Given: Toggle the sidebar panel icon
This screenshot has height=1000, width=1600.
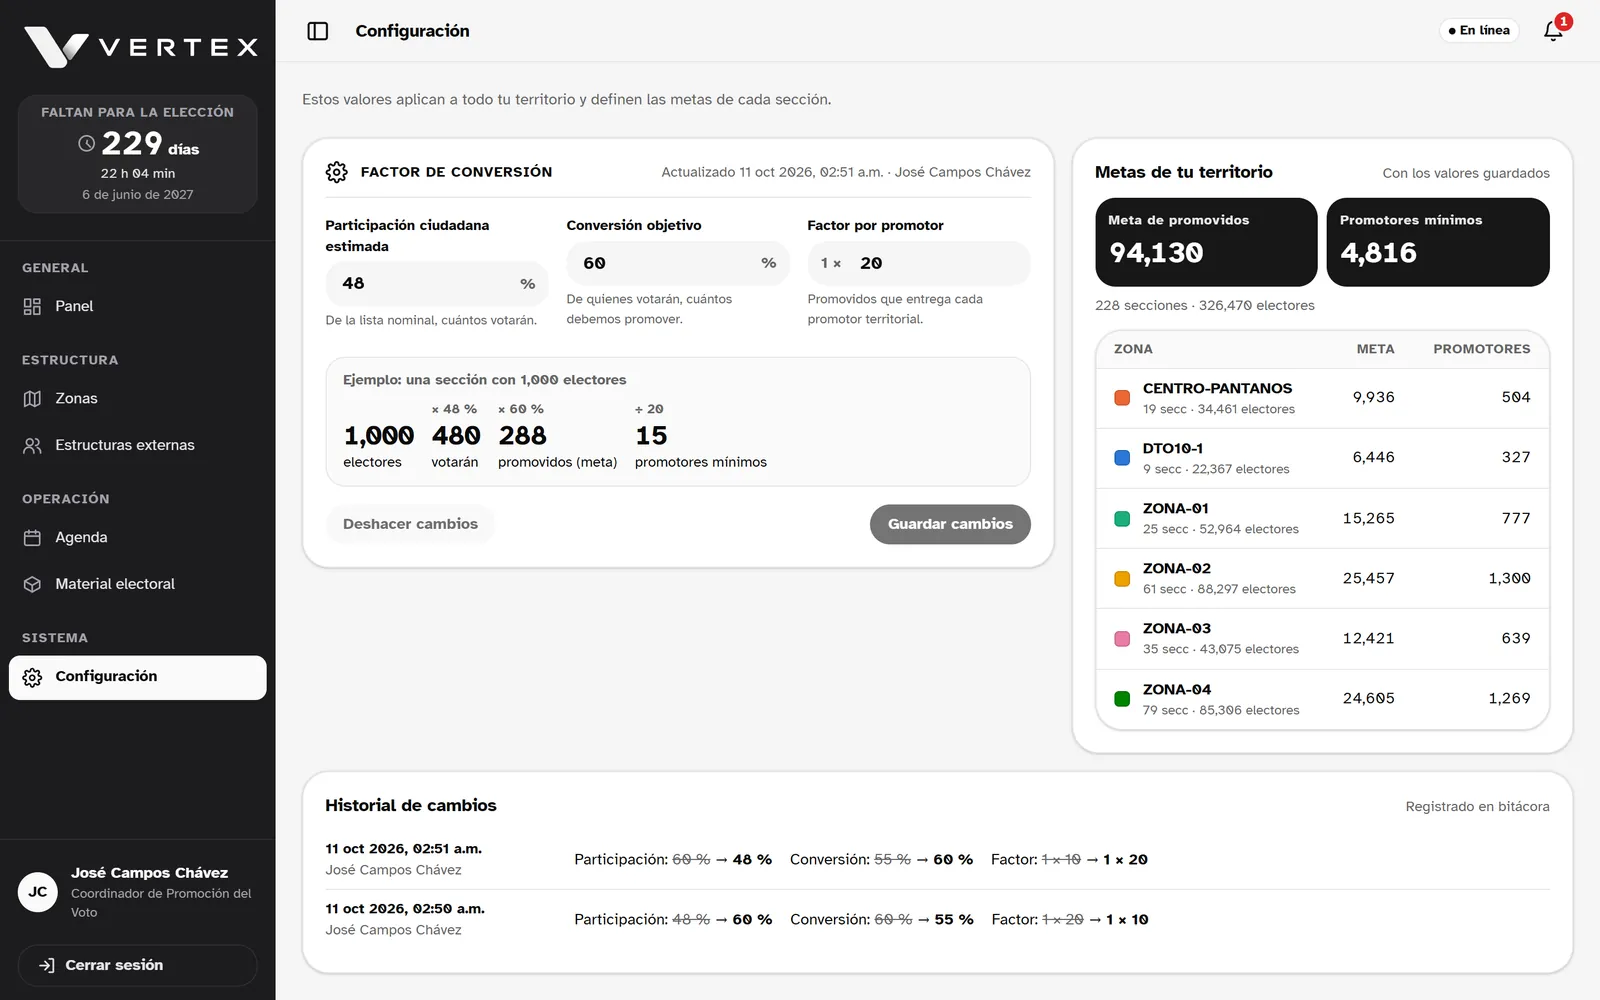Looking at the screenshot, I should tap(318, 31).
